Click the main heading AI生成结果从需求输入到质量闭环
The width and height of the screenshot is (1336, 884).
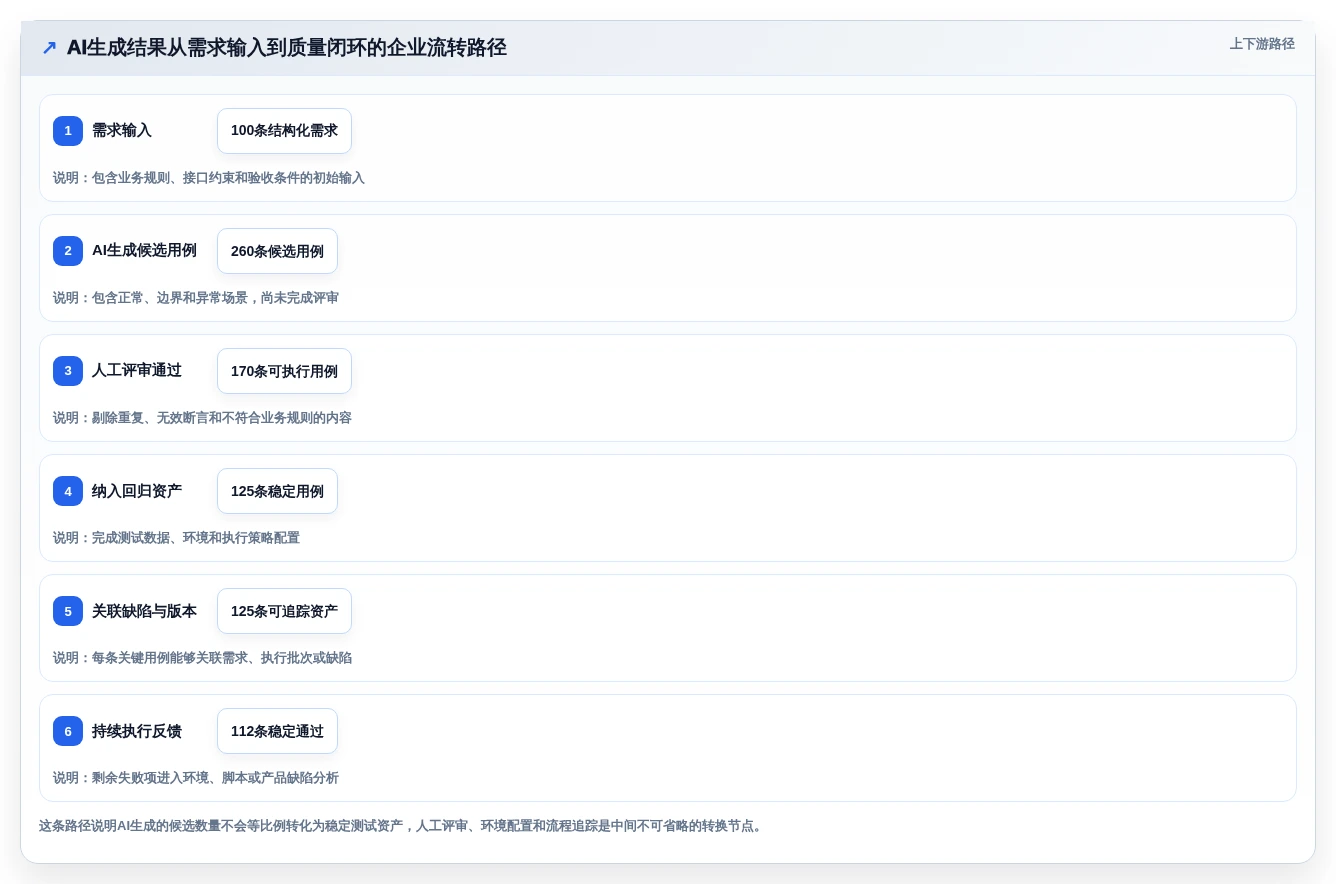coord(287,47)
